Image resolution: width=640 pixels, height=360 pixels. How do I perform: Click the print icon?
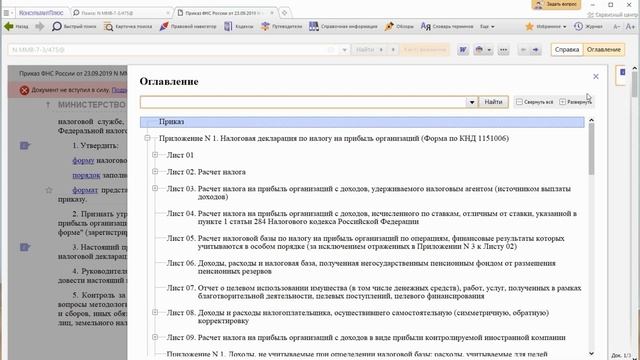479,50
